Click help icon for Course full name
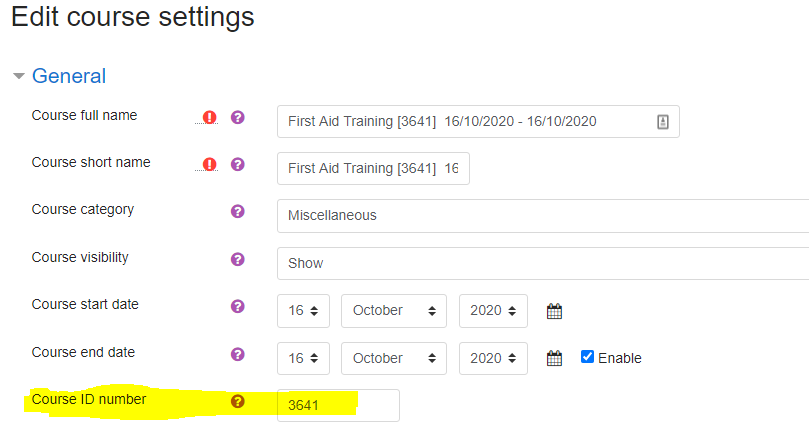The height and width of the screenshot is (430, 809). 238,118
